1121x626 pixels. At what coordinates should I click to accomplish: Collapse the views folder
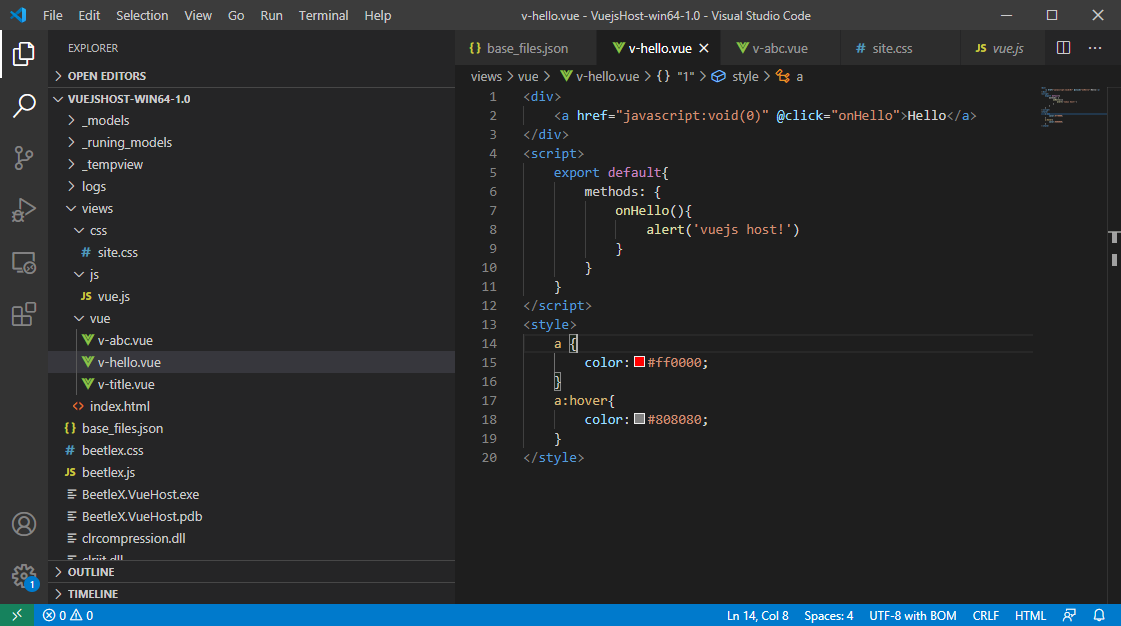click(251, 209)
